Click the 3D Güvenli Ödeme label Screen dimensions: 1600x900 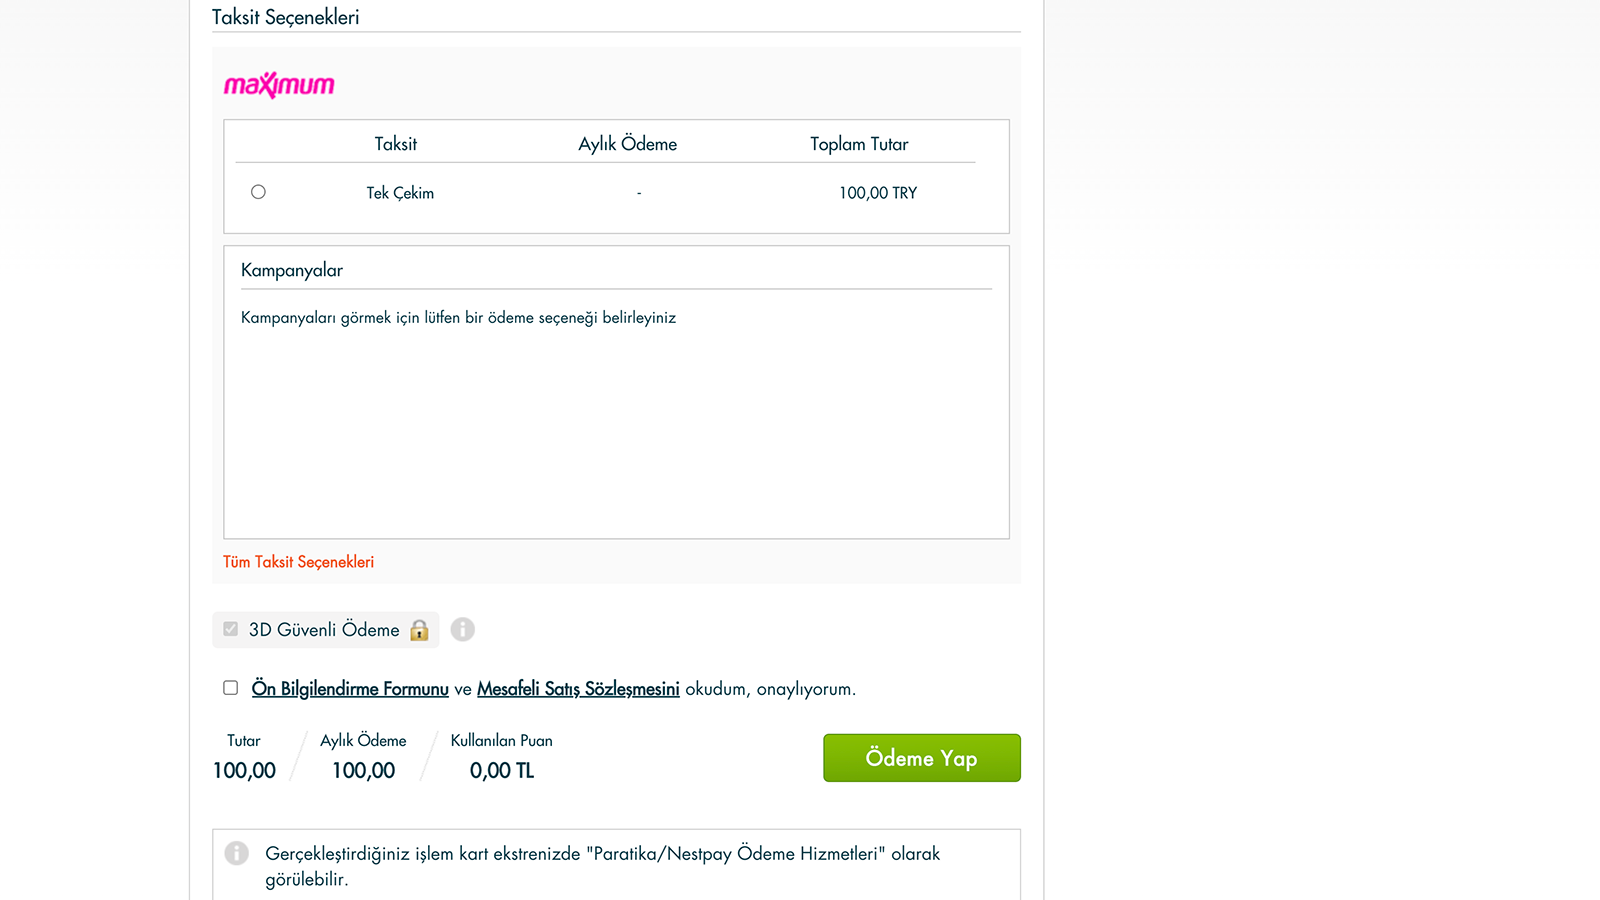point(324,630)
